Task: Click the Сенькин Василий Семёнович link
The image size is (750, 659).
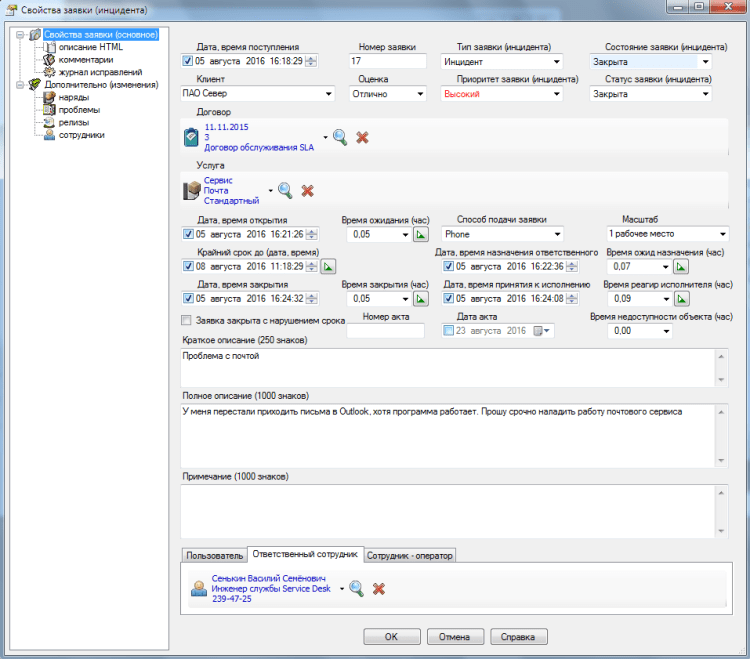Action: coord(268,578)
